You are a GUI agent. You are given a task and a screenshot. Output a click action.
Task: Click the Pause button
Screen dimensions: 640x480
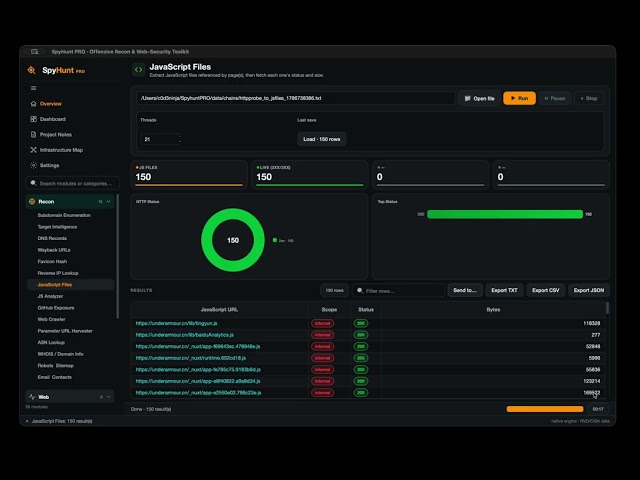[x=555, y=98]
